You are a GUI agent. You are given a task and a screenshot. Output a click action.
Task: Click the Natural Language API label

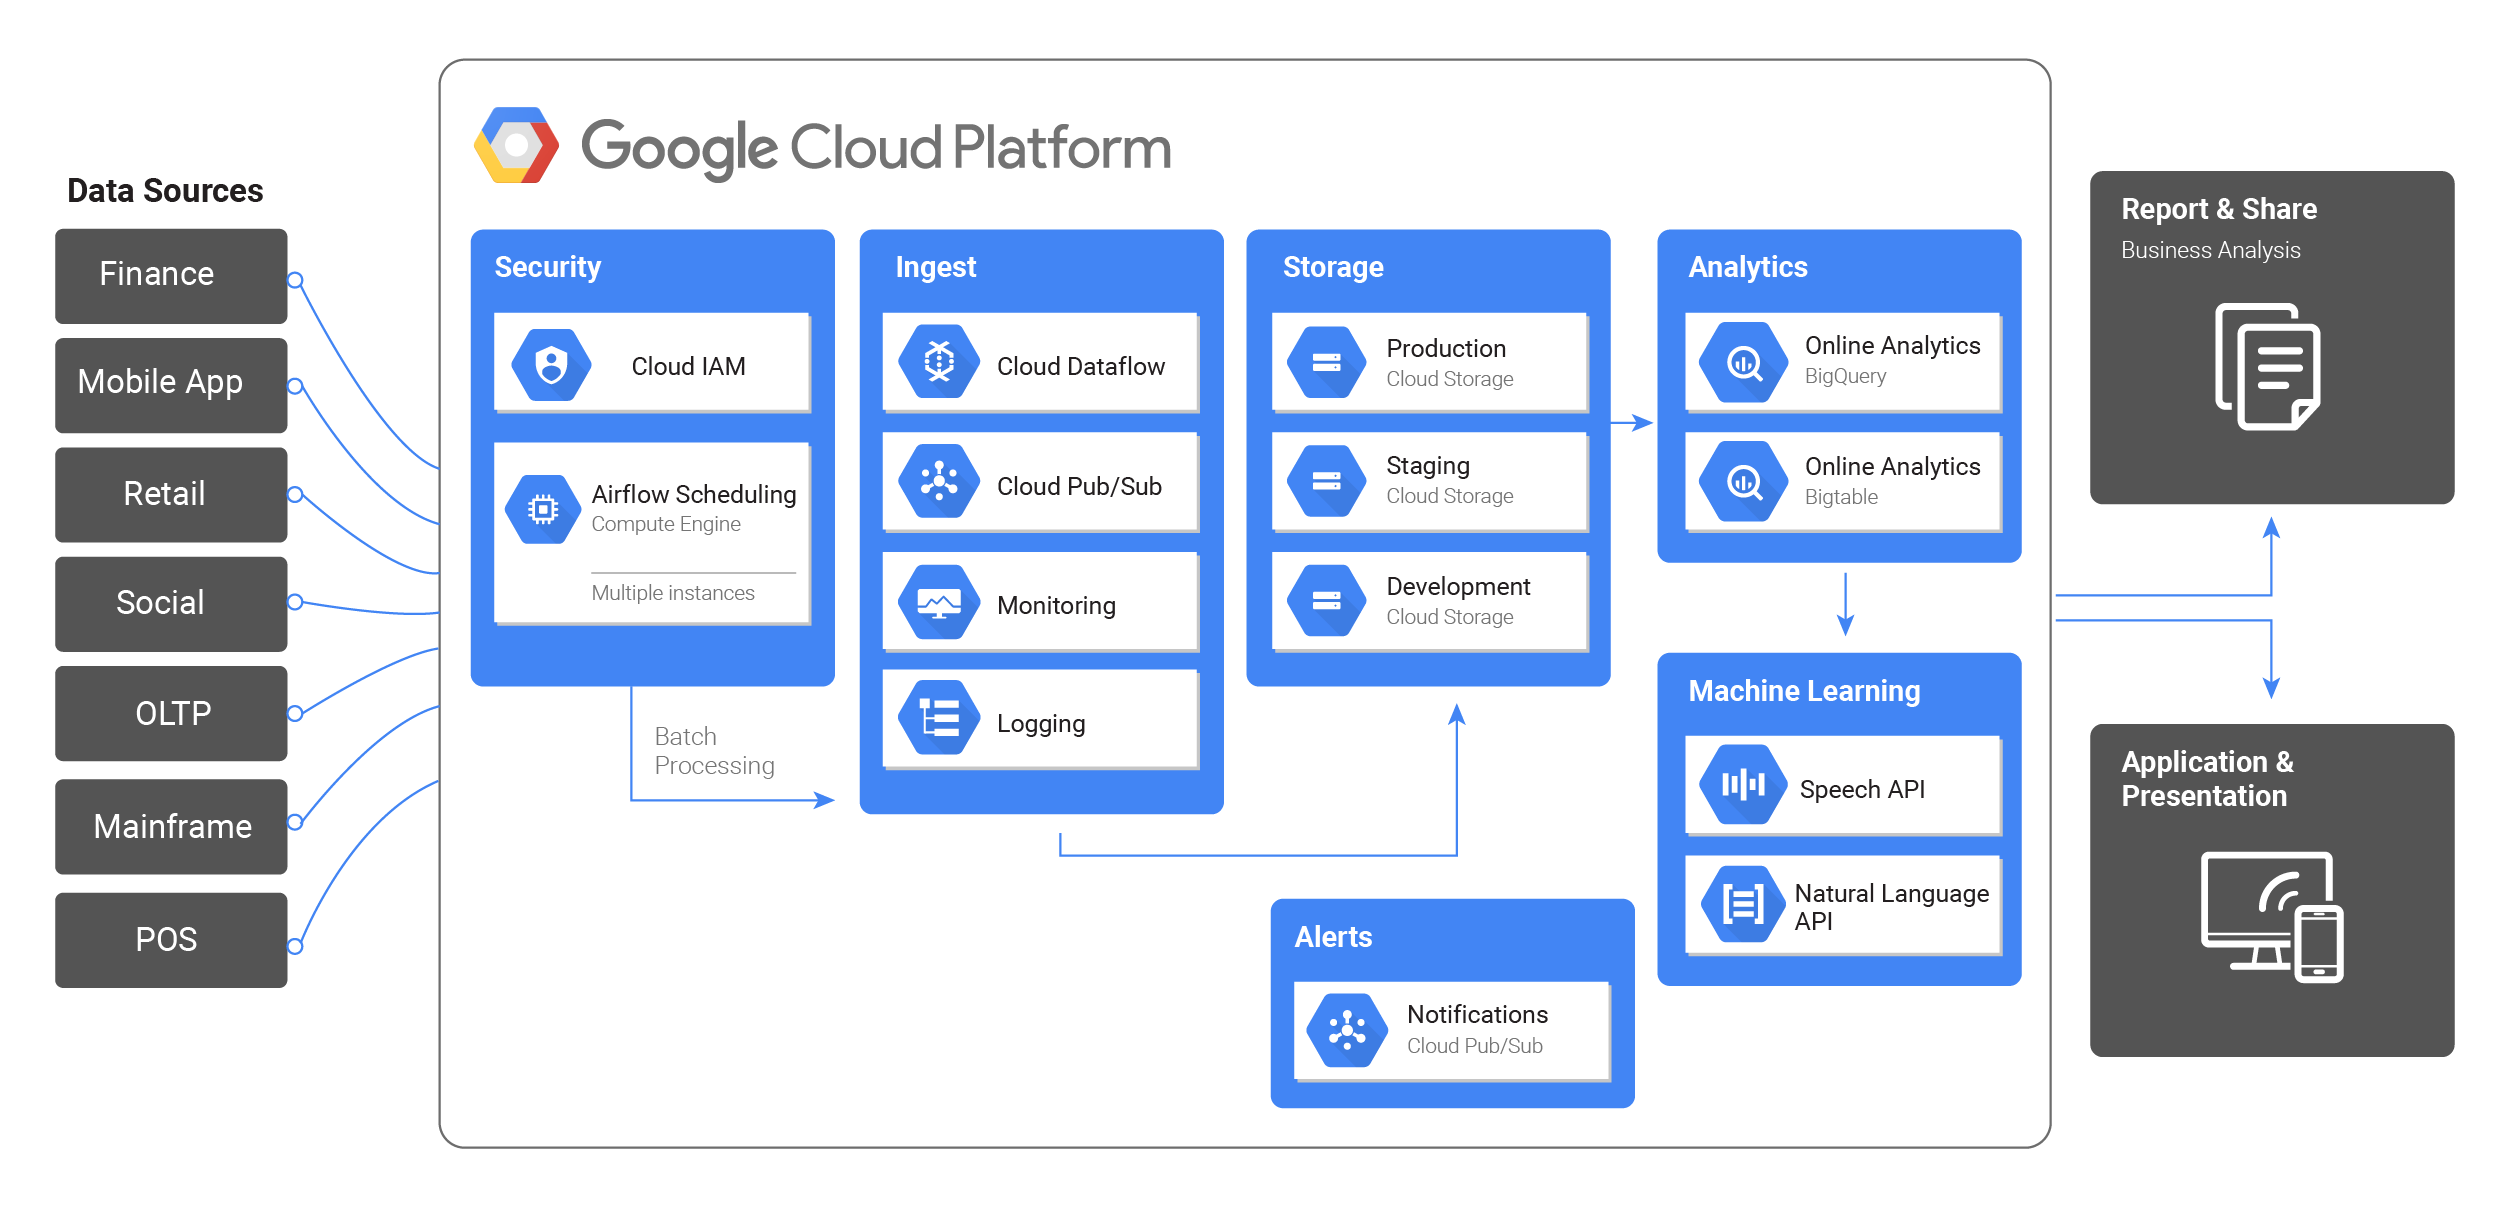tap(1891, 906)
